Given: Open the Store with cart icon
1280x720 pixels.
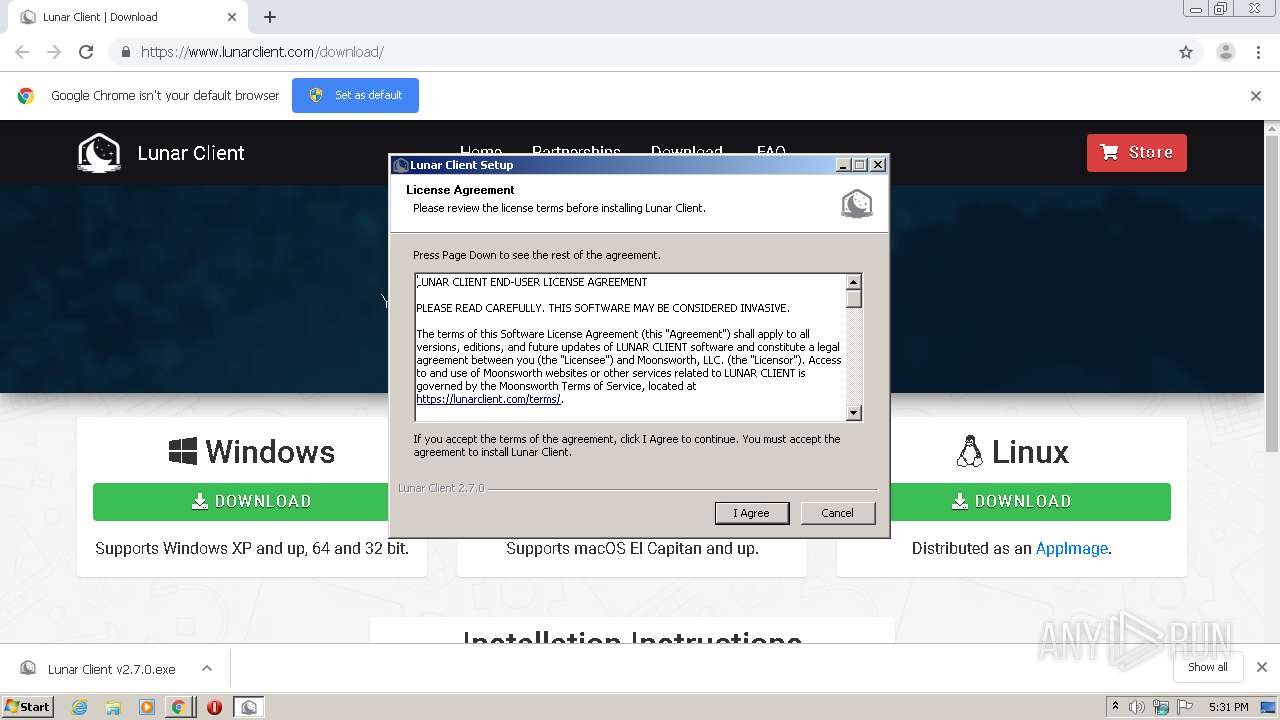Looking at the screenshot, I should 1136,153.
